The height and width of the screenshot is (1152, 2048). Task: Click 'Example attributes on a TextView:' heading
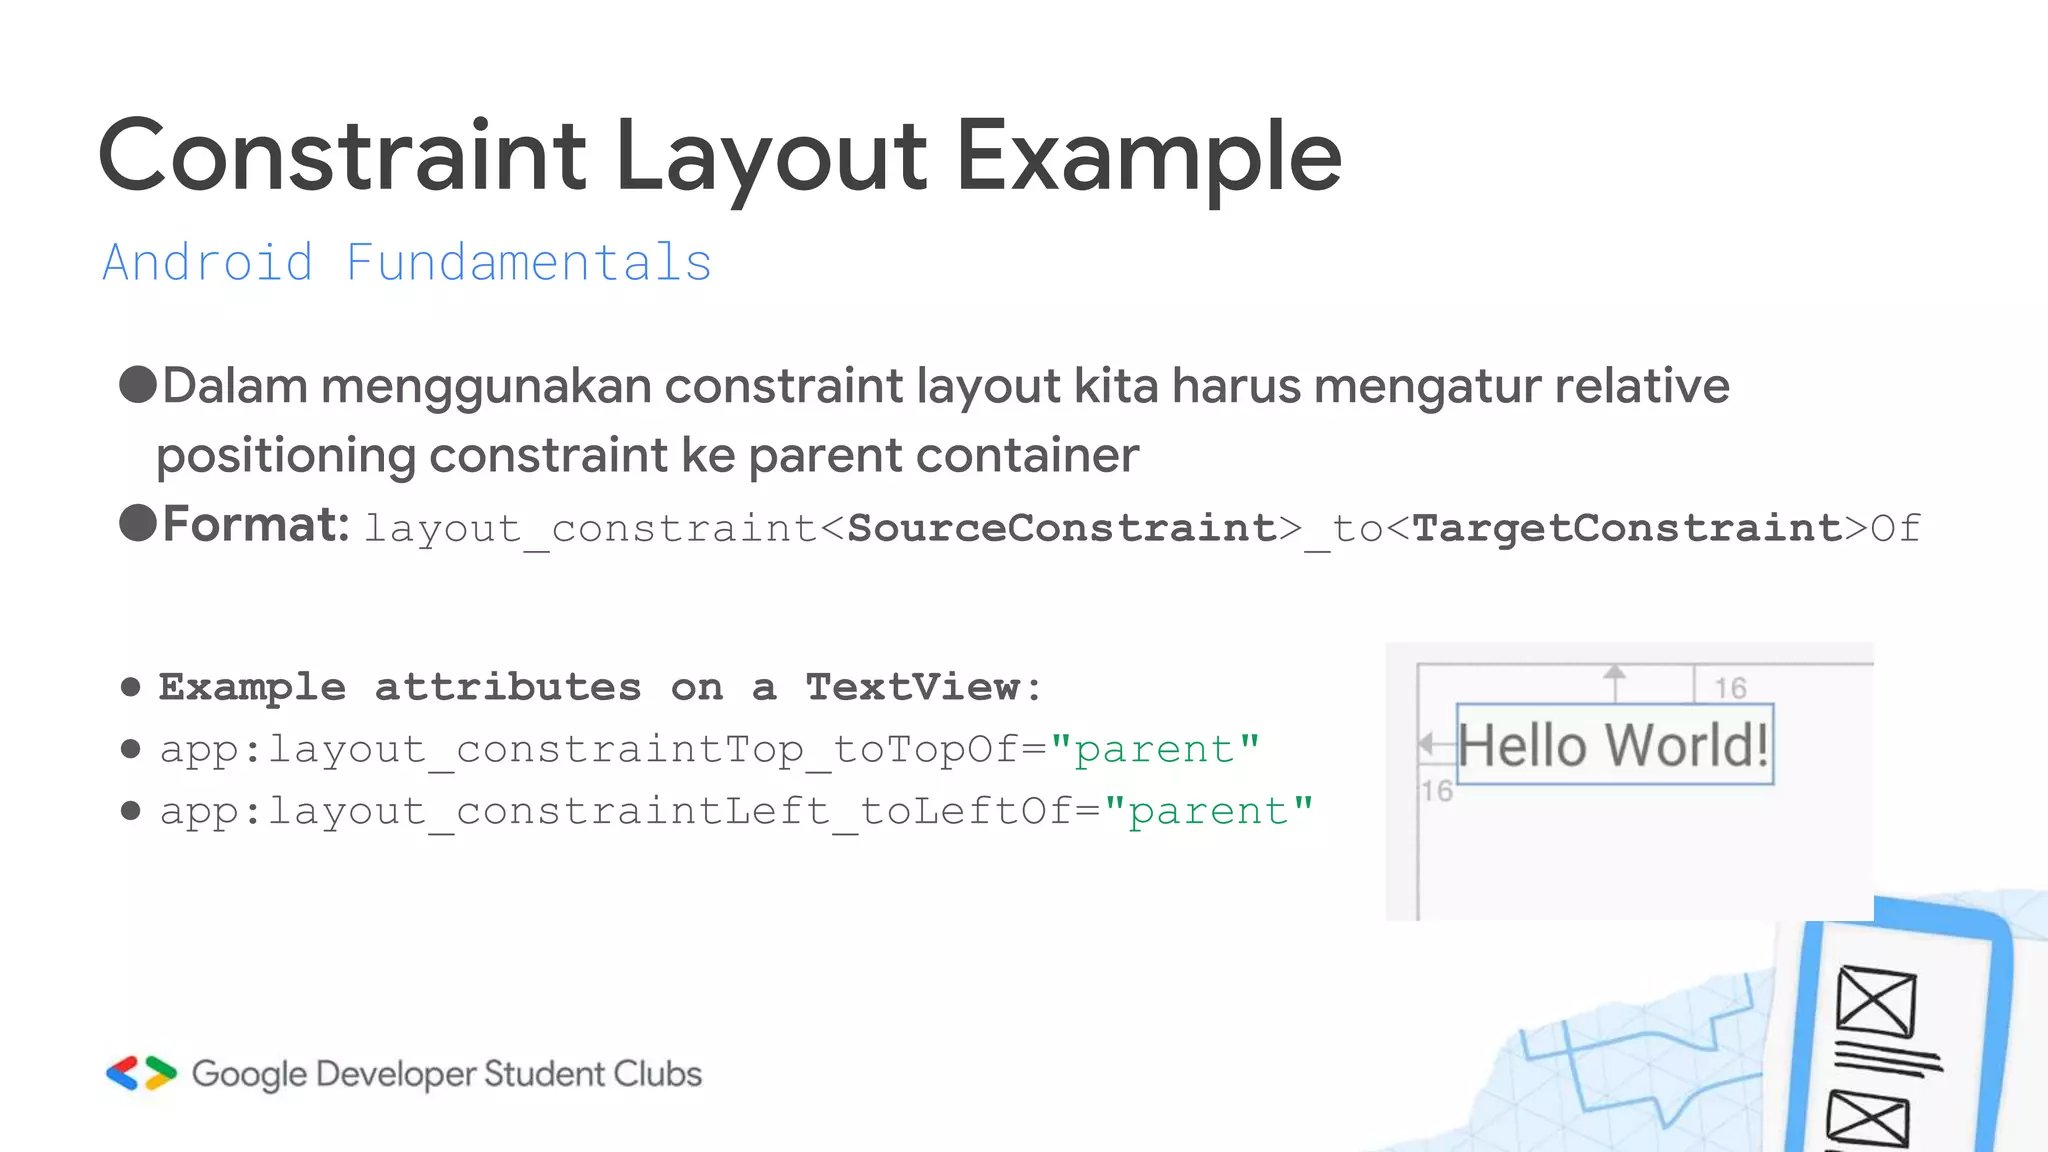tap(600, 687)
